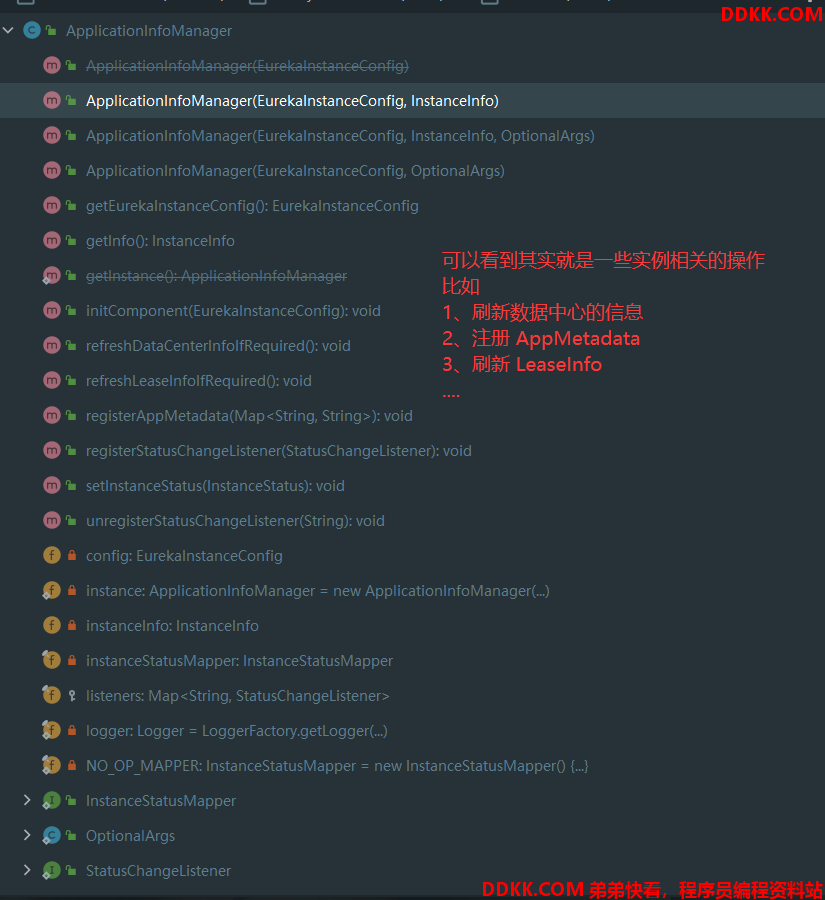Click field icon of instanceInfo
Screen dimensions: 825x900
click(52, 626)
